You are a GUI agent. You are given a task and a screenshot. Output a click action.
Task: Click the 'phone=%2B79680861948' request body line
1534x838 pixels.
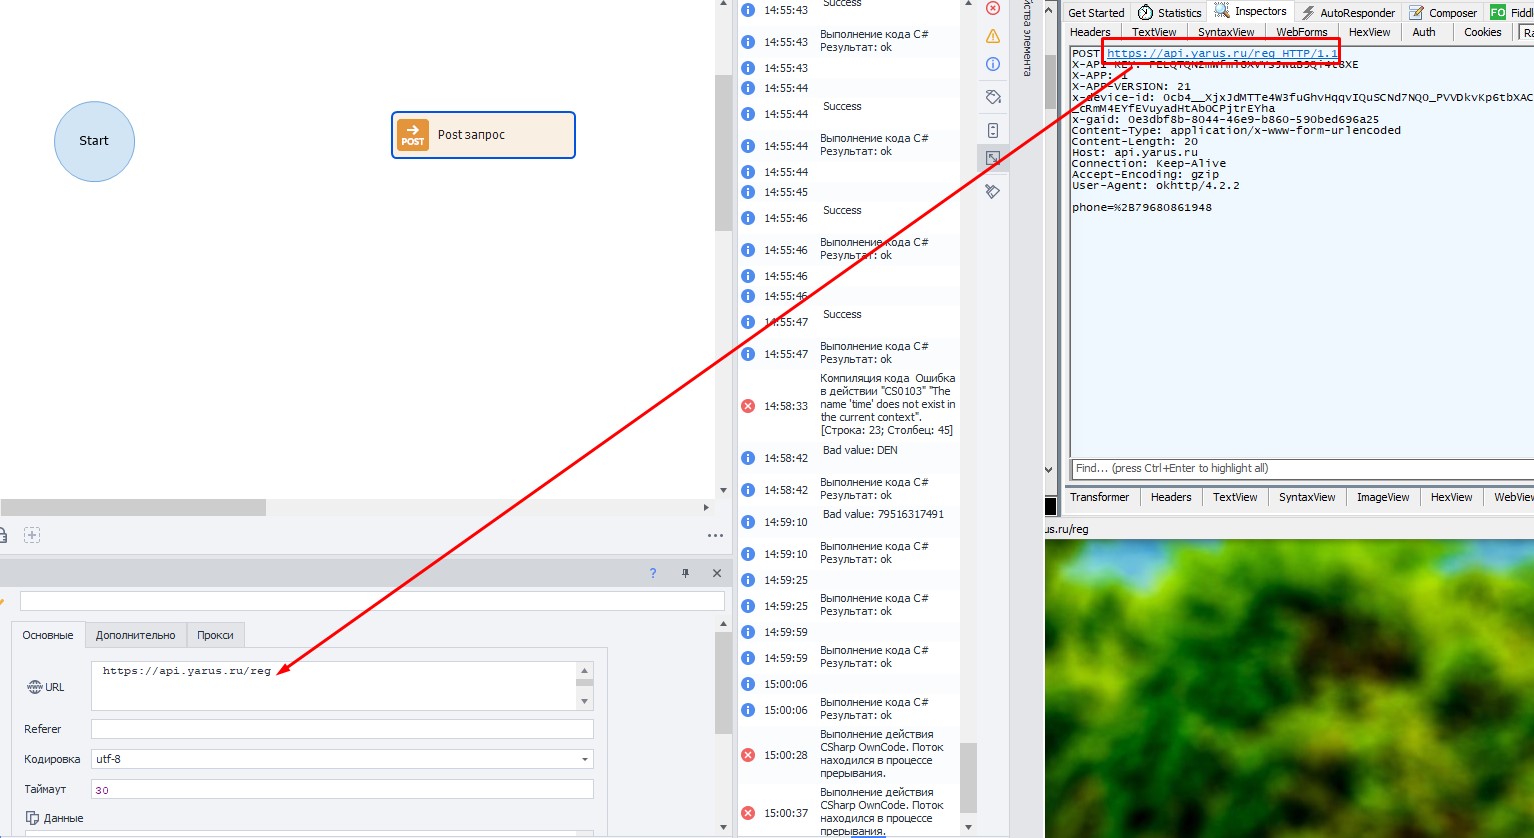click(x=1142, y=208)
